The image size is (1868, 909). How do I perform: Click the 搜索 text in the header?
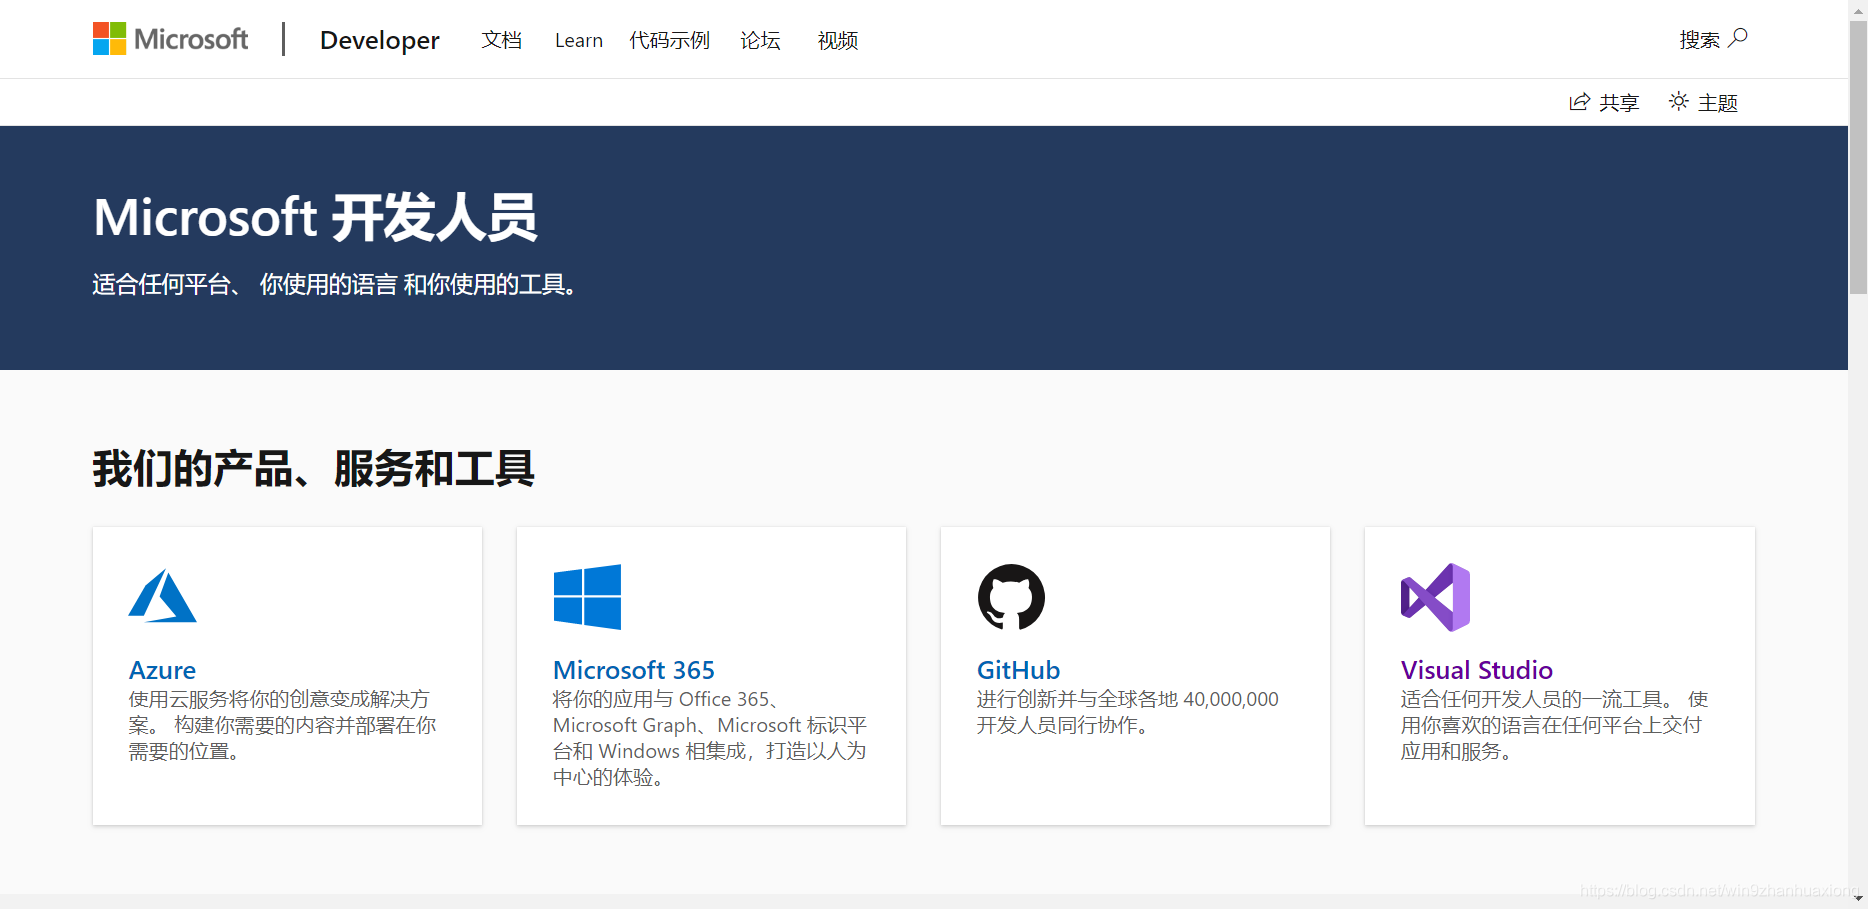tap(1699, 40)
